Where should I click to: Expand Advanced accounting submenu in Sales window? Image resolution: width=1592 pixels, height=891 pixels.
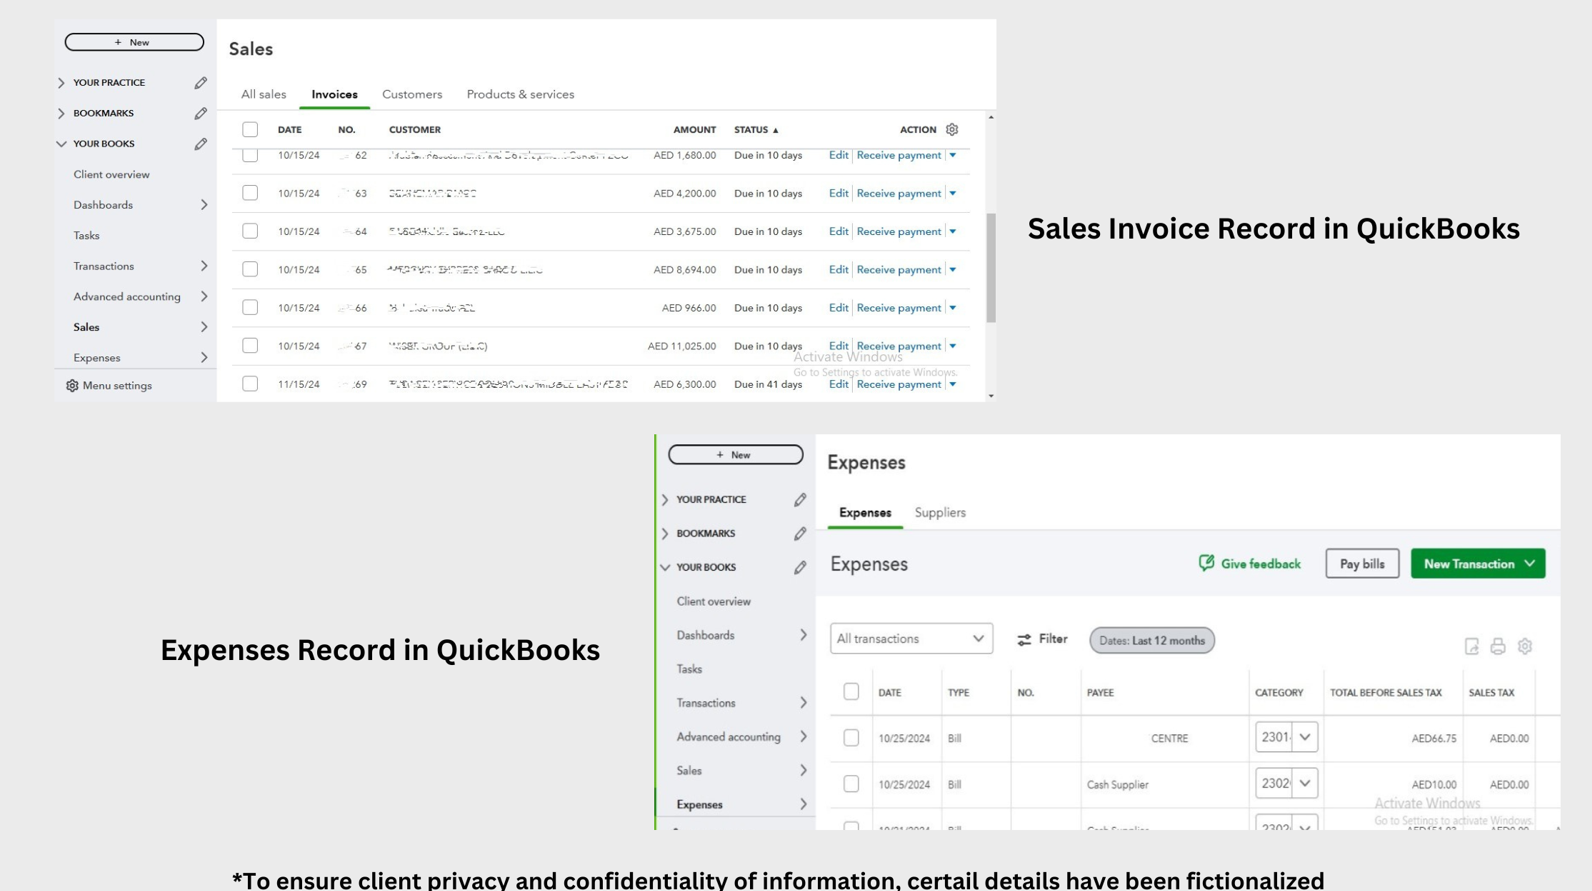coord(204,297)
